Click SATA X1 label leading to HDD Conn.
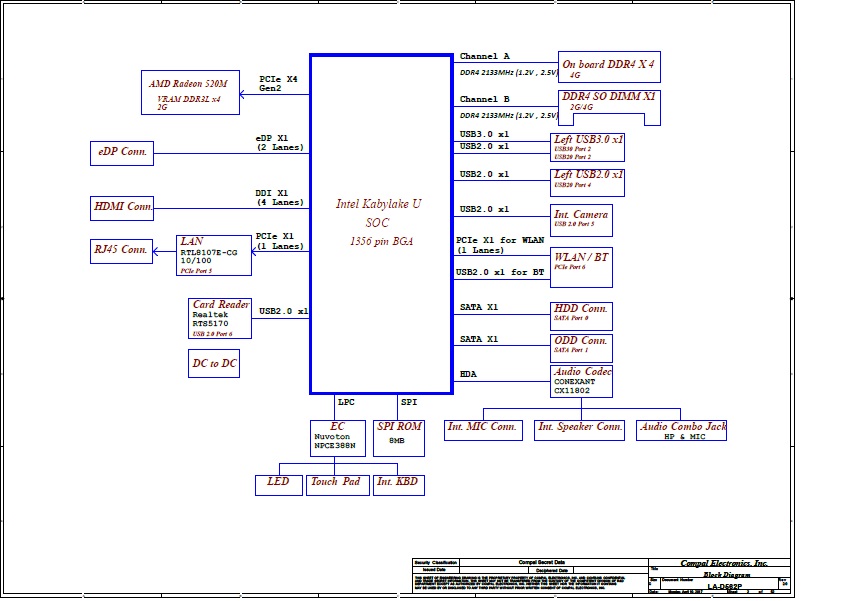 (479, 307)
